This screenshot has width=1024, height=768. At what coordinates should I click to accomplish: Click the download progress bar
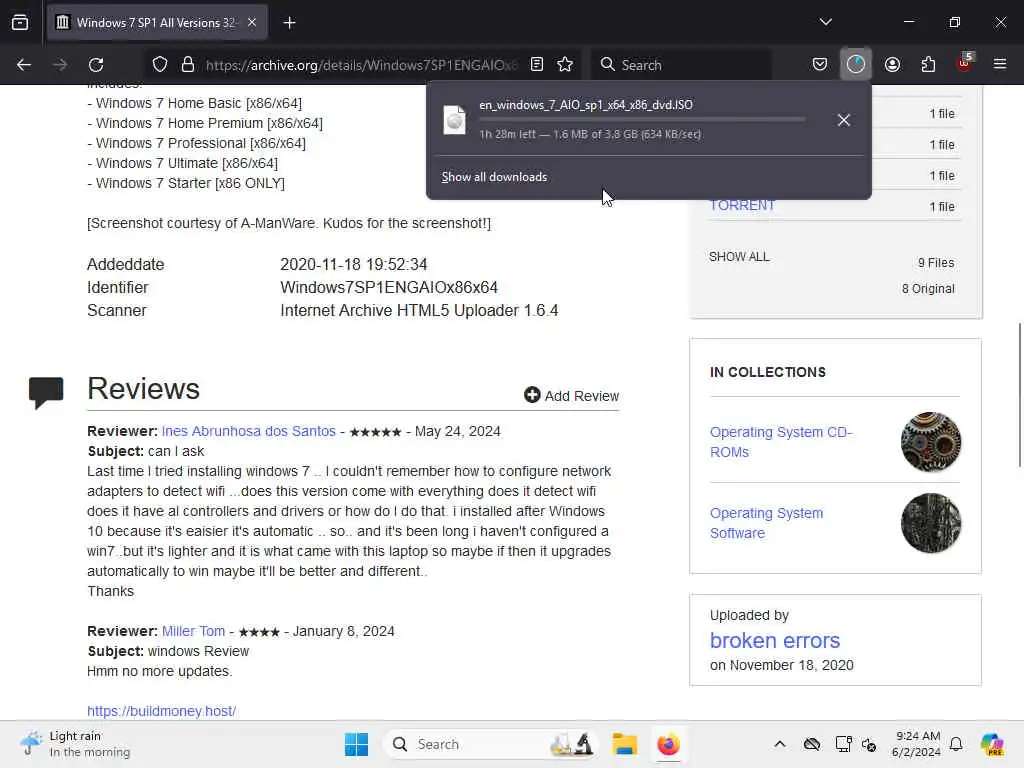pyautogui.click(x=642, y=120)
